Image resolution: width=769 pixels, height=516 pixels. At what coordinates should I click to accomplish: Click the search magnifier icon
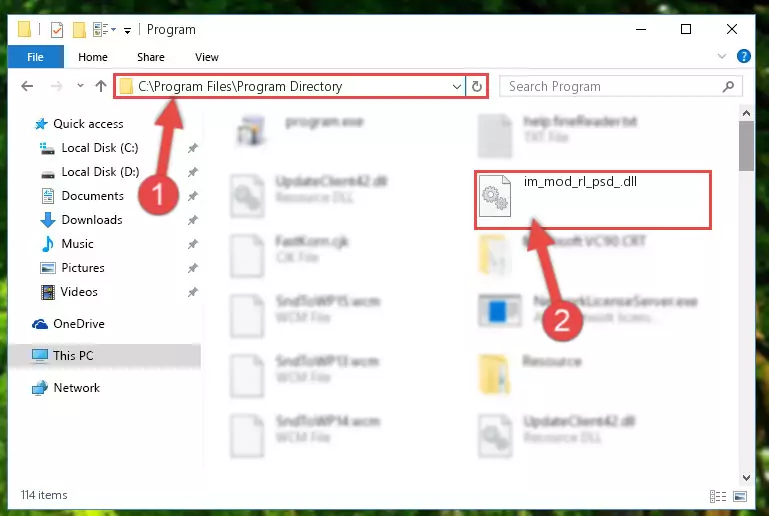pyautogui.click(x=728, y=86)
